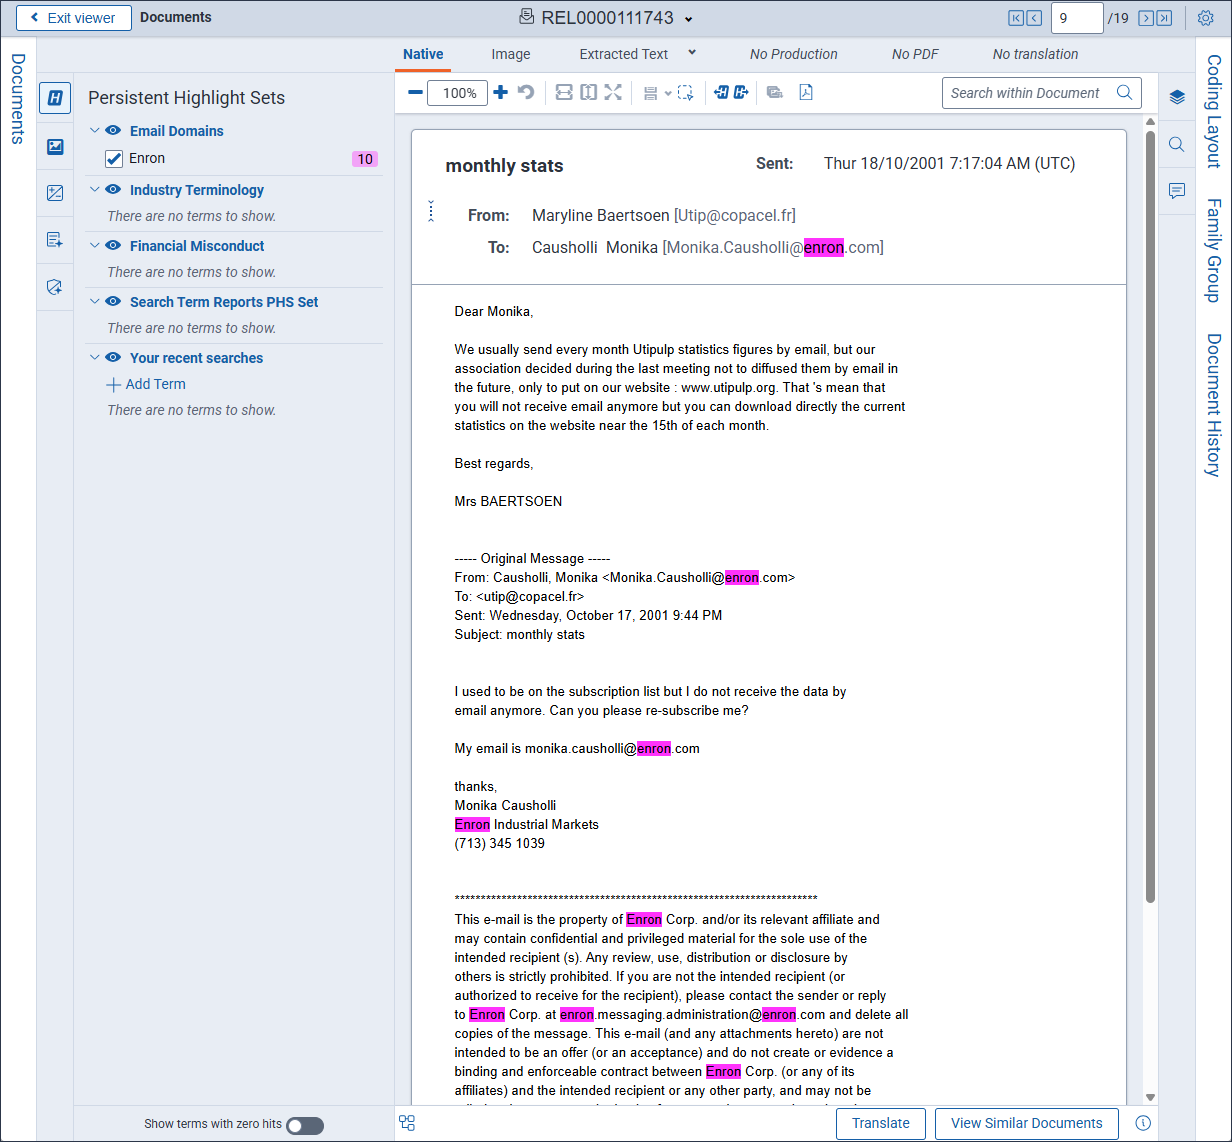Toggle Show terms with zero hits switch
The width and height of the screenshot is (1232, 1142).
tap(305, 1125)
